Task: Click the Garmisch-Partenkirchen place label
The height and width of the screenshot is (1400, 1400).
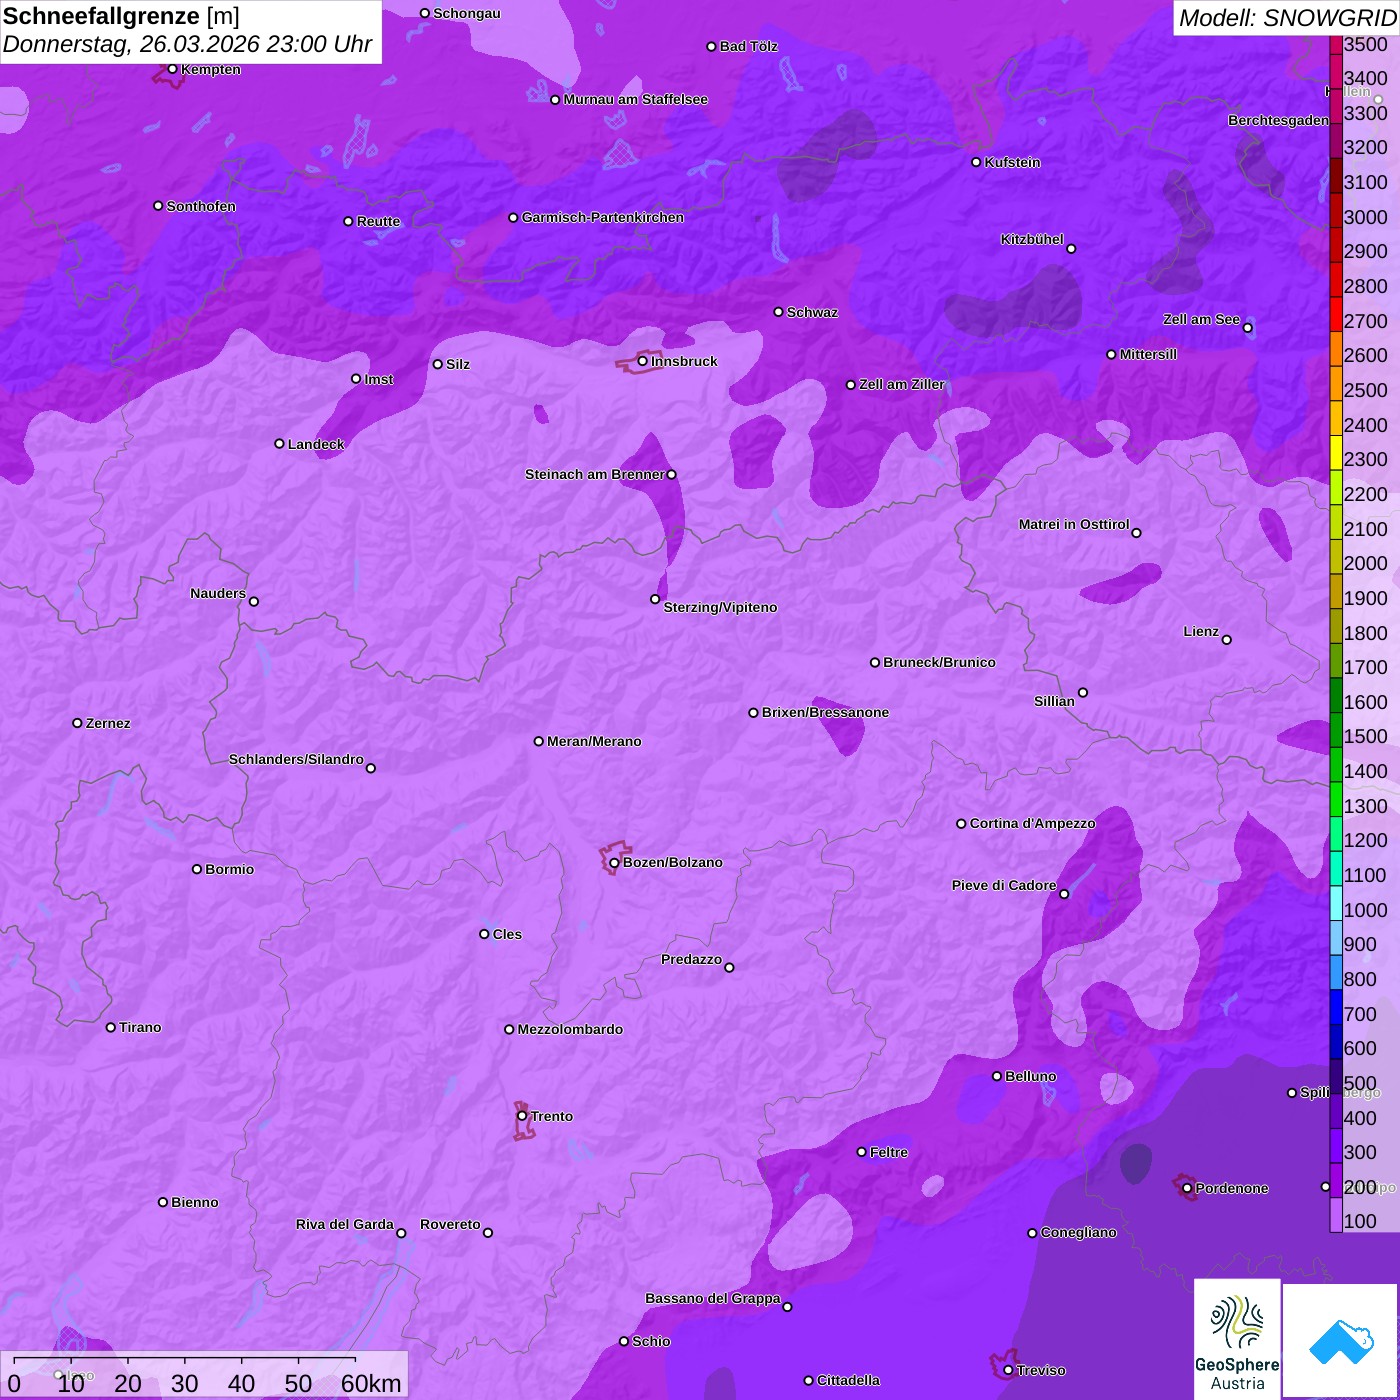Action: coord(602,217)
